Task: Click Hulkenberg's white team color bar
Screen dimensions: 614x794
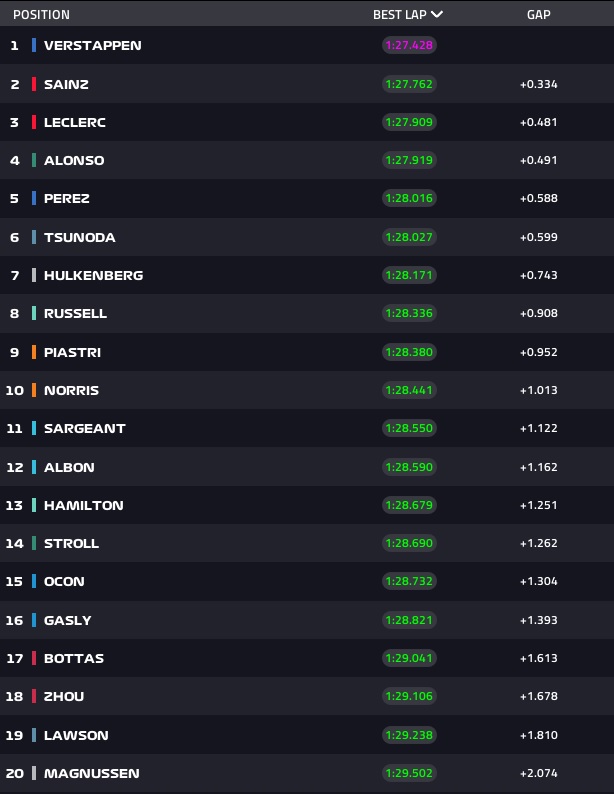Action: (34, 275)
